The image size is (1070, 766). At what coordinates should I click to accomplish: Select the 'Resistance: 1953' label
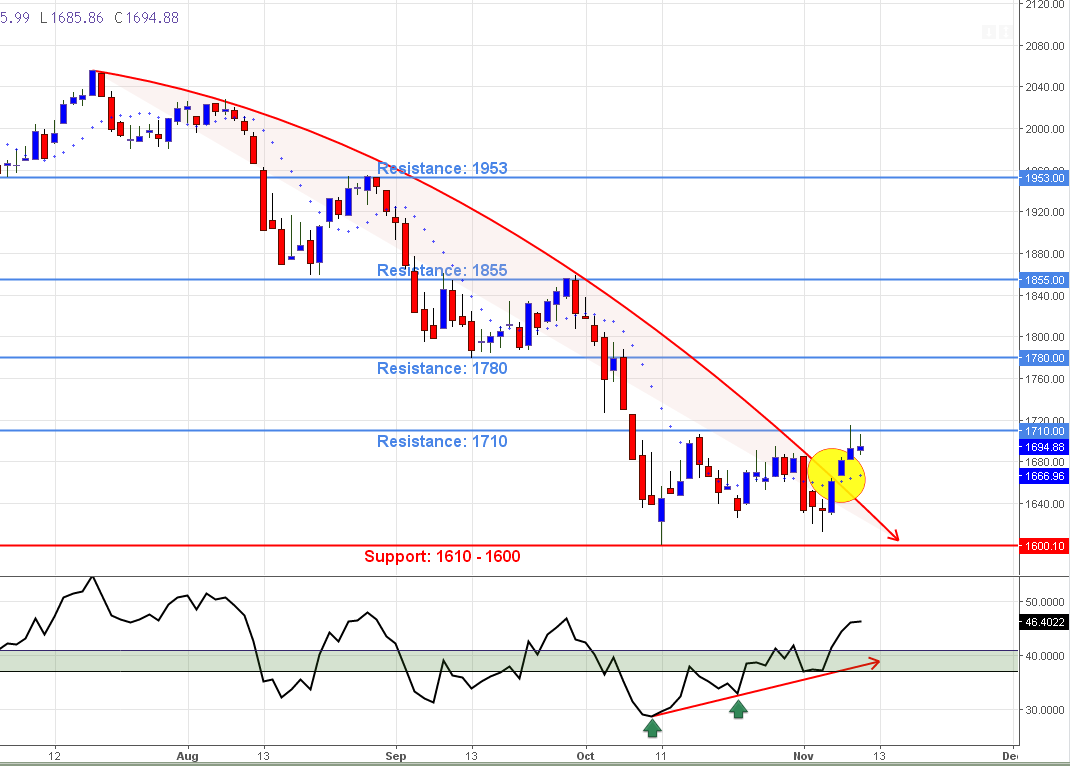pos(442,168)
